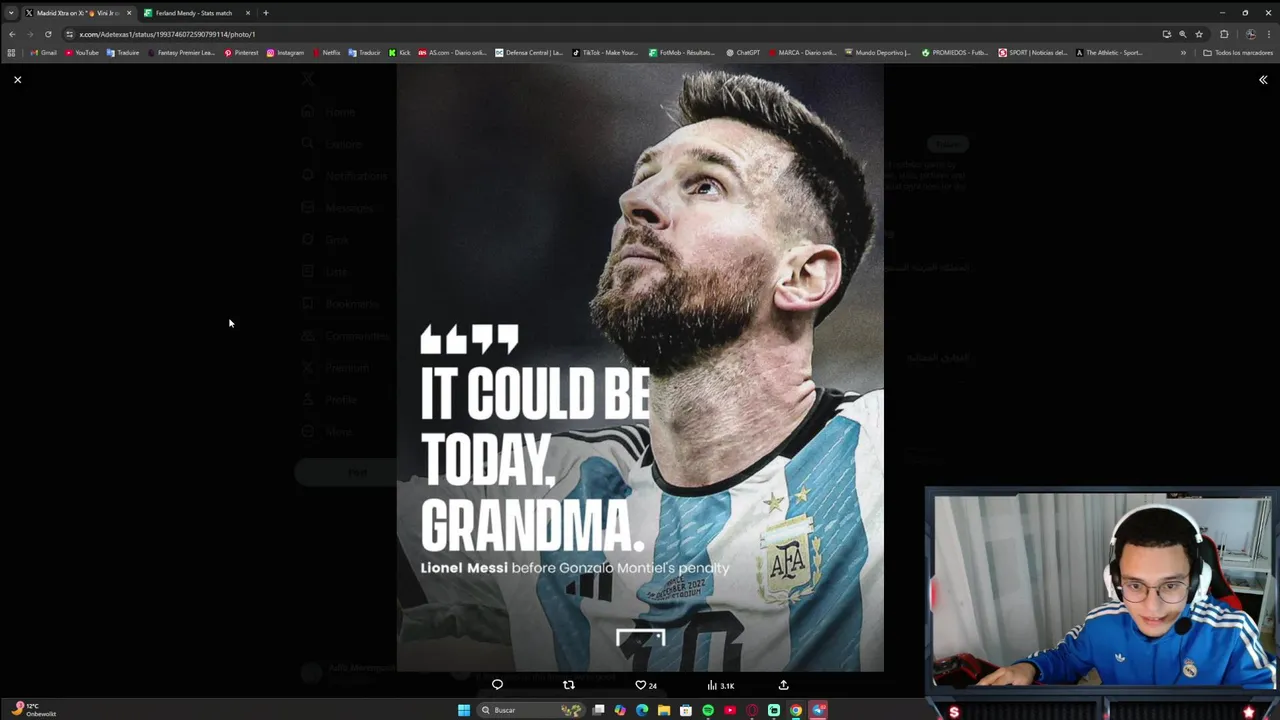Open site information icon in address bar

(x=70, y=34)
